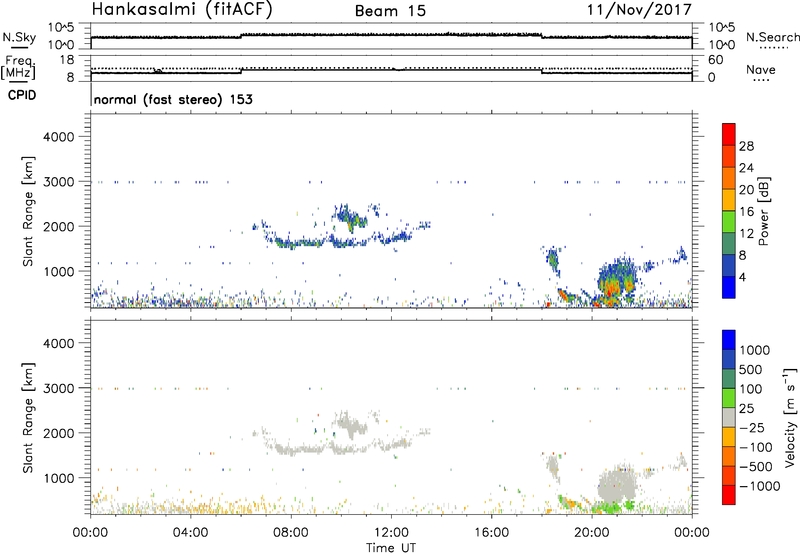The width and height of the screenshot is (800, 554).
Task: Click the velocity colorbar "-100" label
Action: (756, 447)
